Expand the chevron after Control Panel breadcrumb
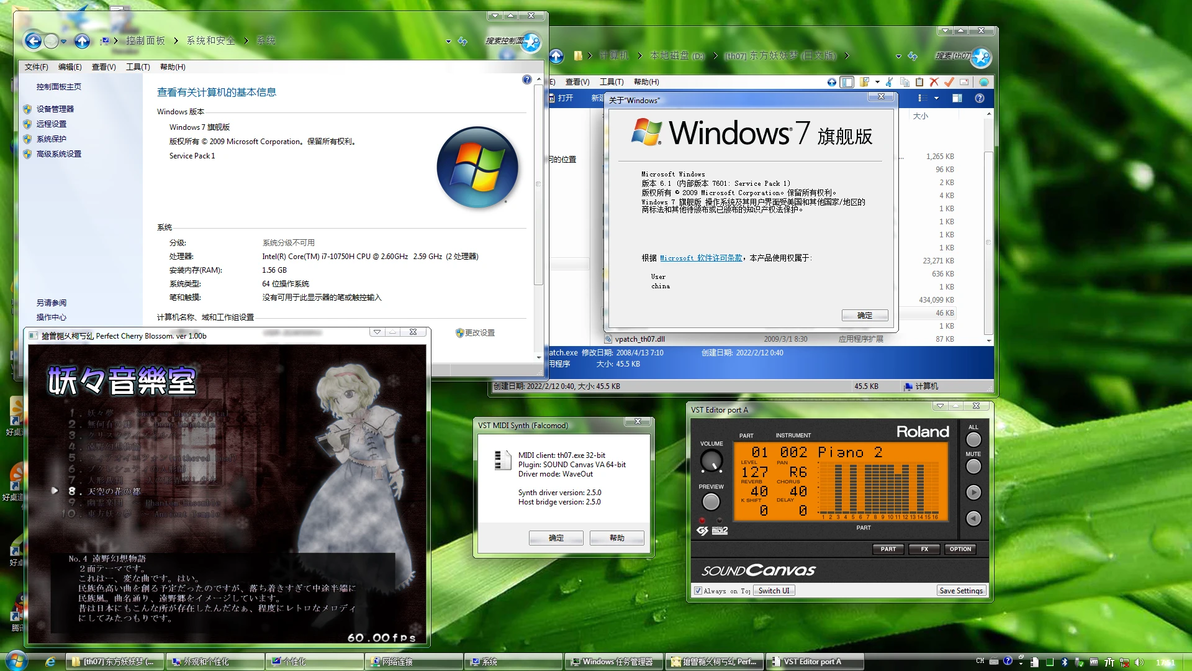The image size is (1192, 671). point(176,41)
